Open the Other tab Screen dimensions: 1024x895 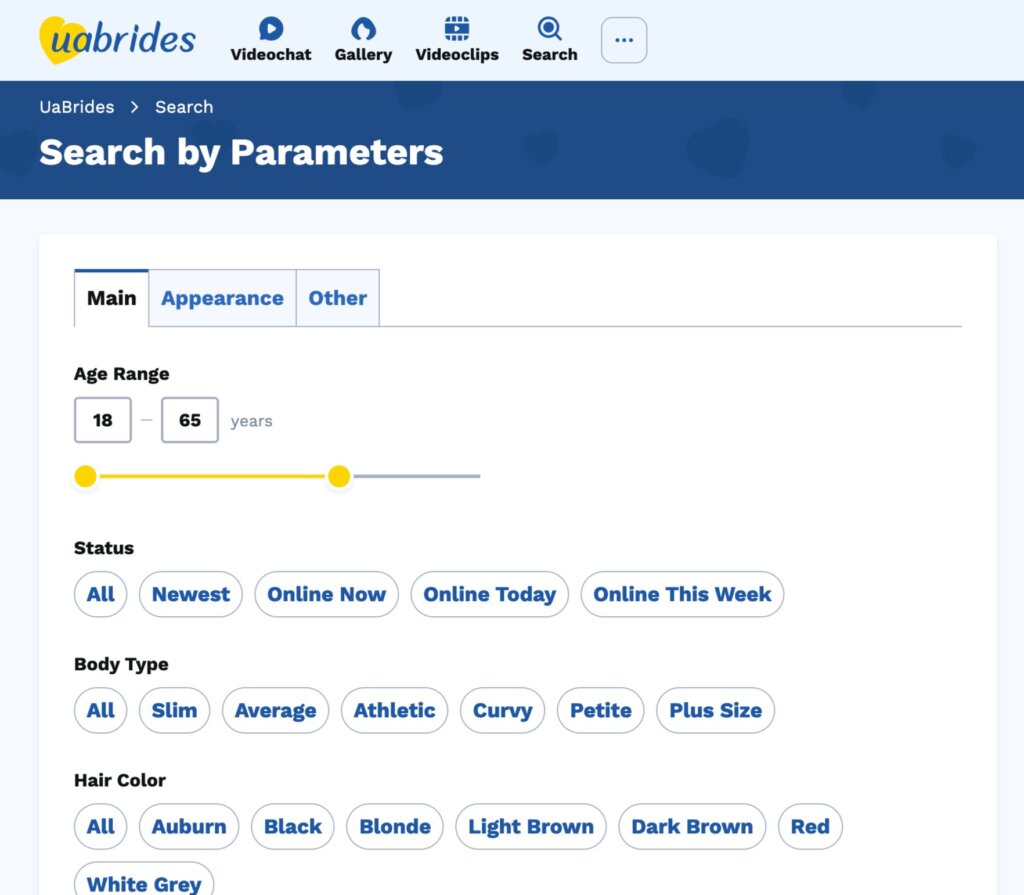337,297
